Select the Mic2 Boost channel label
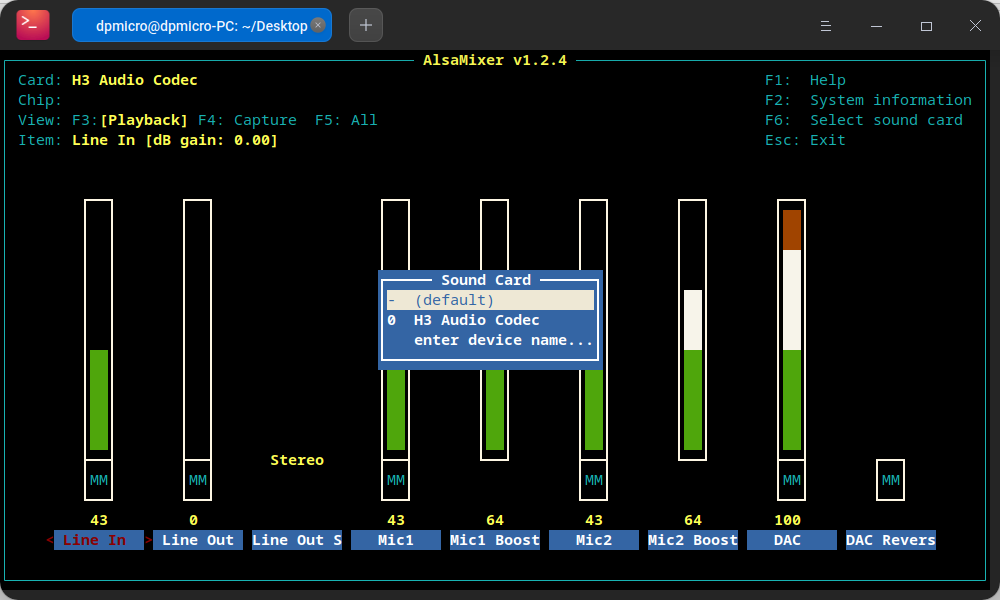The width and height of the screenshot is (1000, 600). pos(693,540)
